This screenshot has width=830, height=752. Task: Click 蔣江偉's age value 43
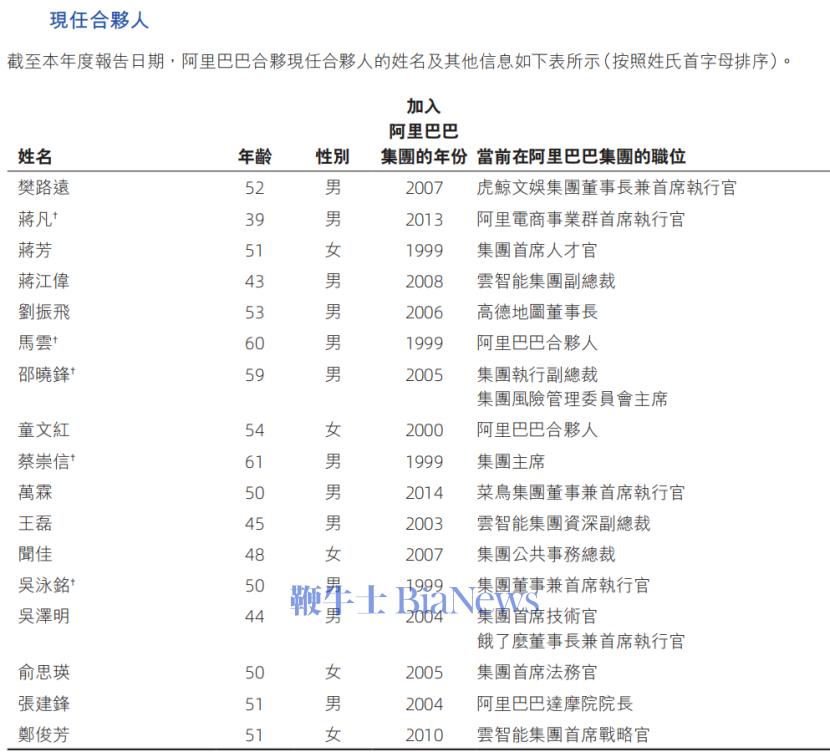255,282
